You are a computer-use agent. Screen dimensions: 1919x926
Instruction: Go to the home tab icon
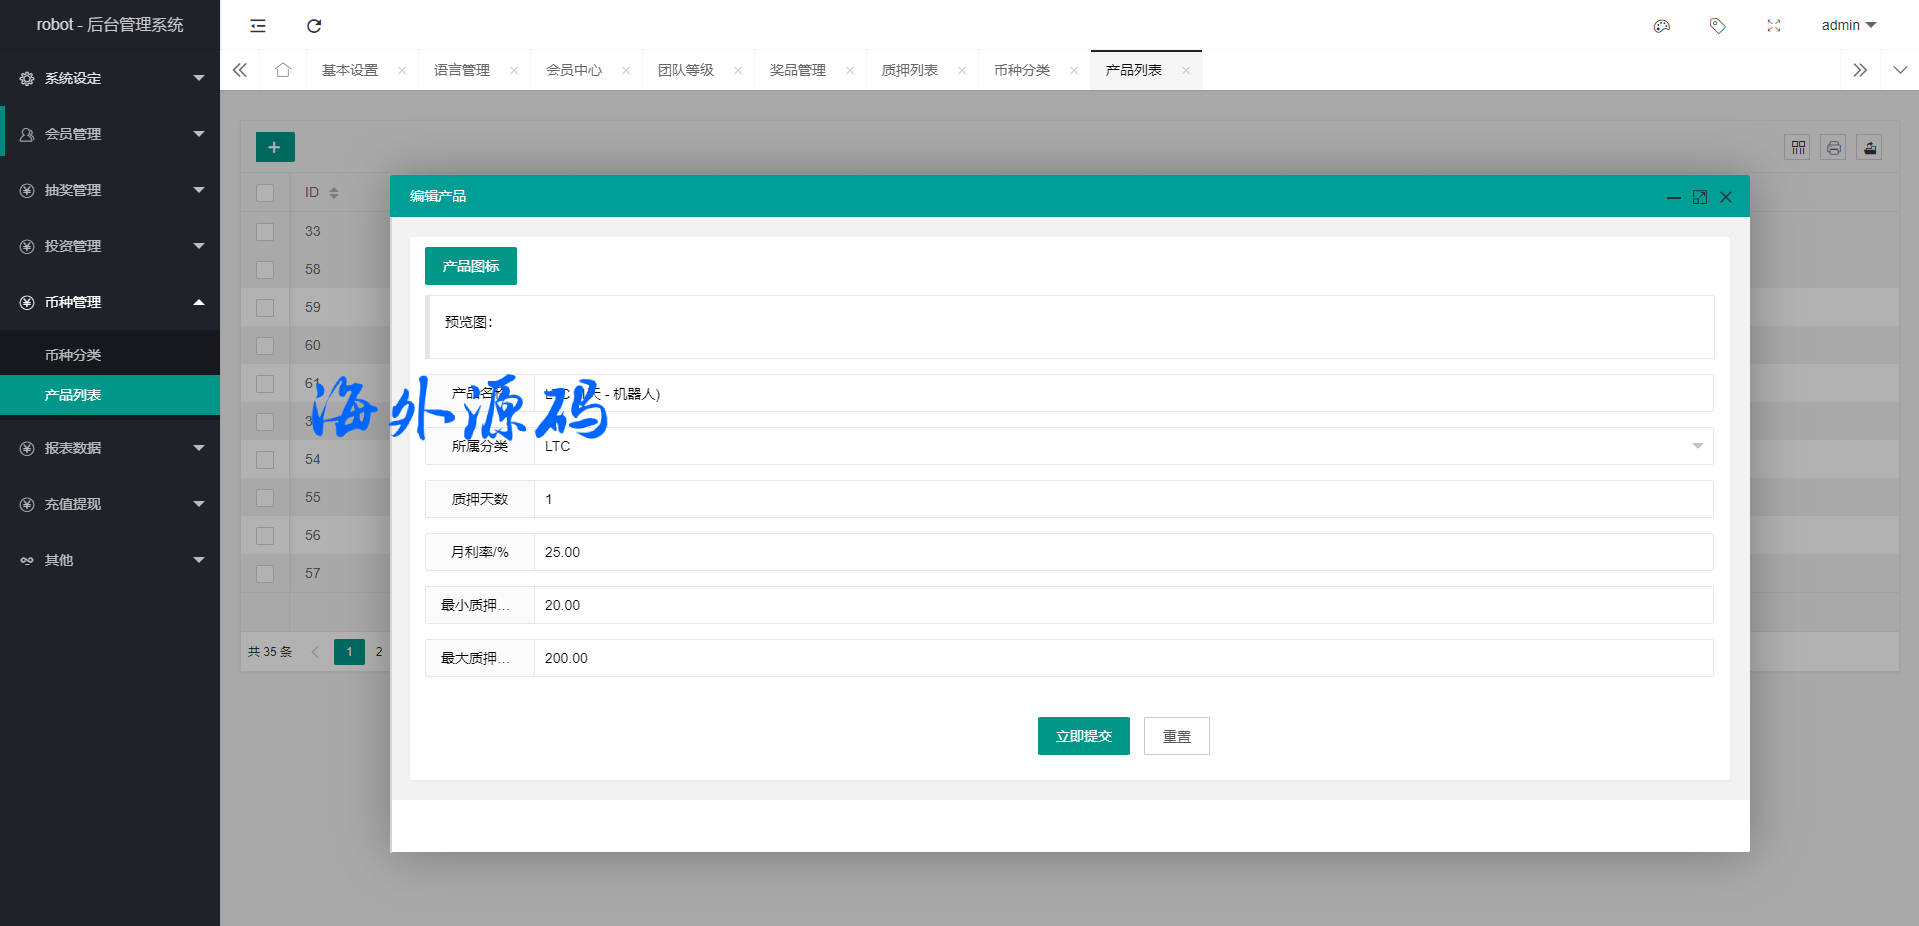[283, 70]
